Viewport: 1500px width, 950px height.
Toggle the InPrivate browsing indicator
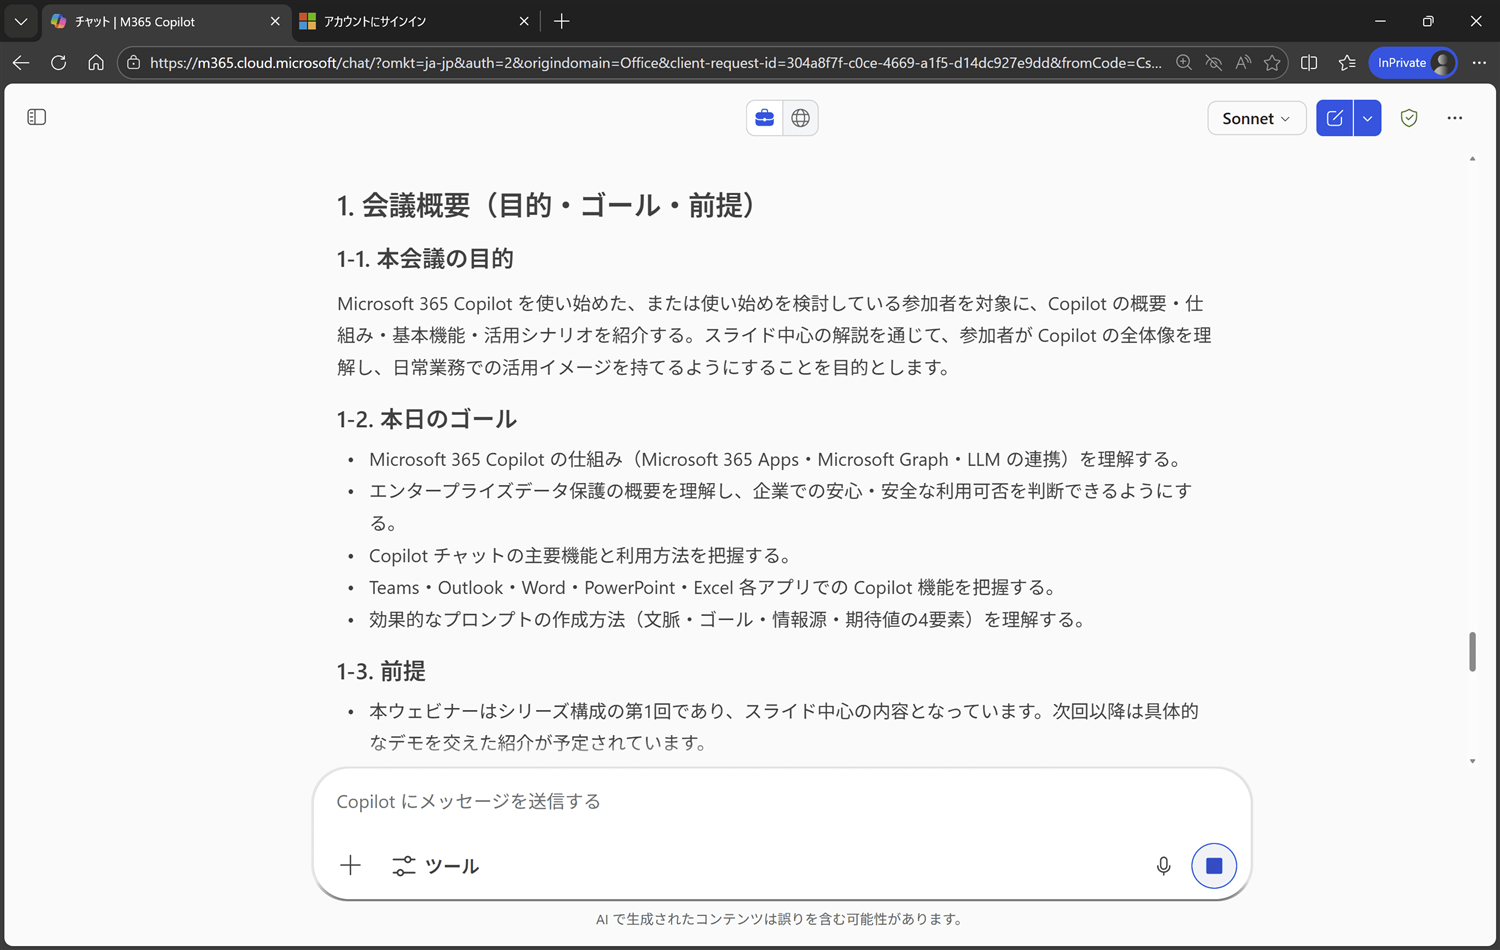pyautogui.click(x=1412, y=62)
